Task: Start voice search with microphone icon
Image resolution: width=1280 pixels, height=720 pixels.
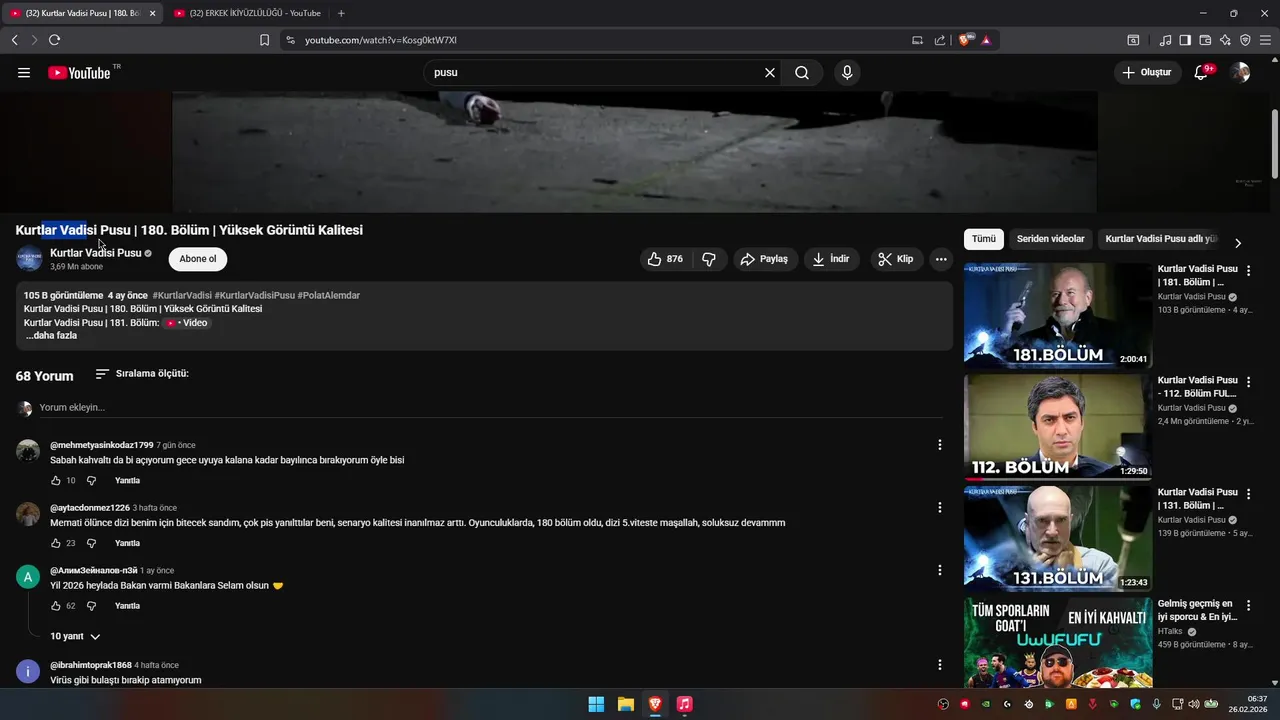Action: click(x=847, y=73)
